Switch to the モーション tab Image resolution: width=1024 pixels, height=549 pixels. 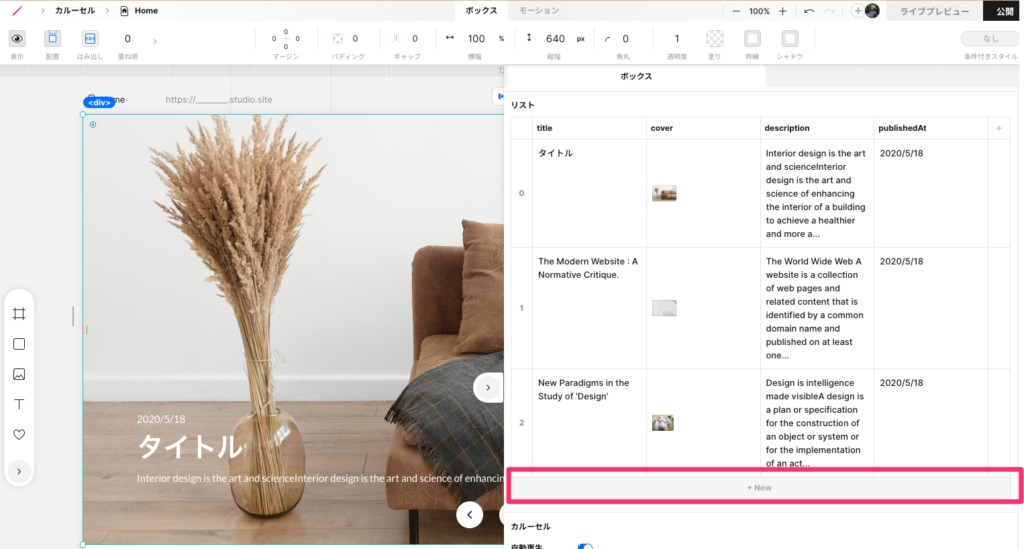[x=539, y=10]
